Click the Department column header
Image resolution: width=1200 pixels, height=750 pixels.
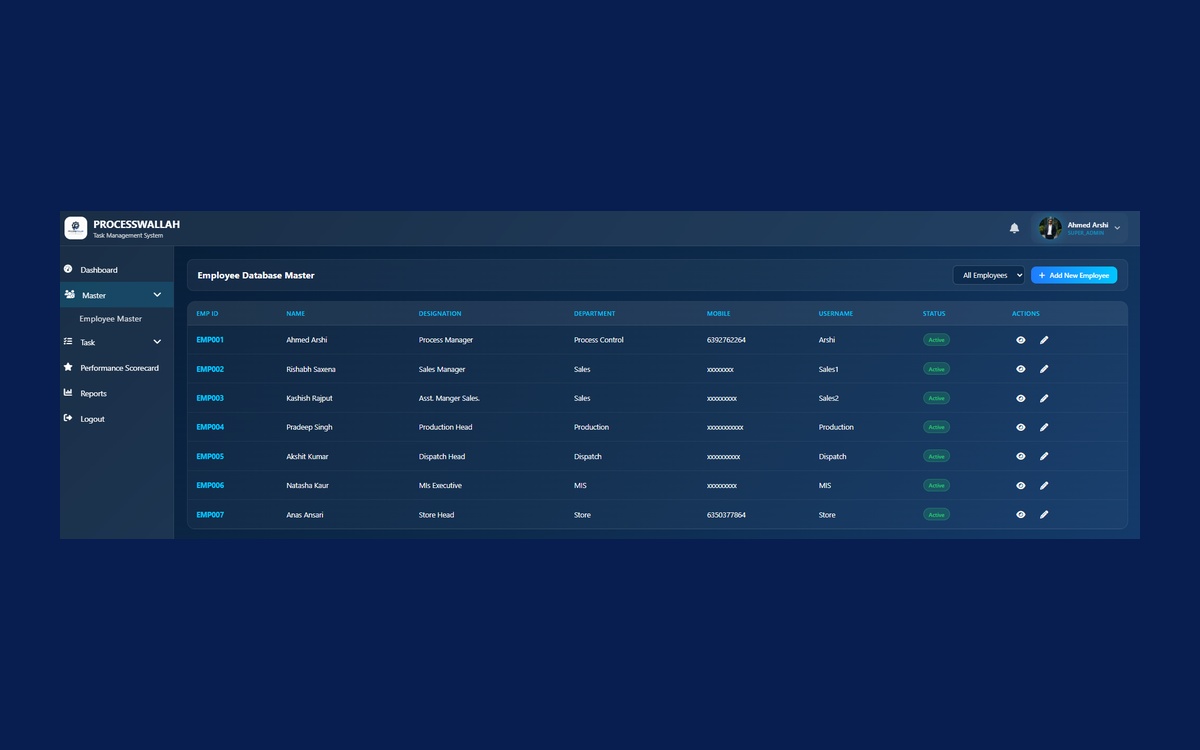point(595,314)
